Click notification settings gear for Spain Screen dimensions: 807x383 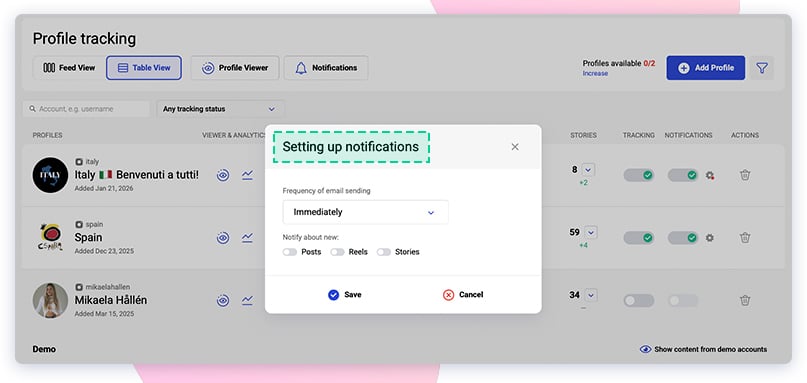[x=710, y=238]
